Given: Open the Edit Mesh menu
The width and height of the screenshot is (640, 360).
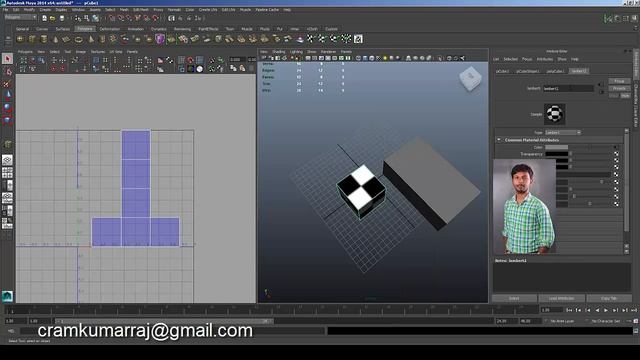Looking at the screenshot, I should [x=141, y=9].
